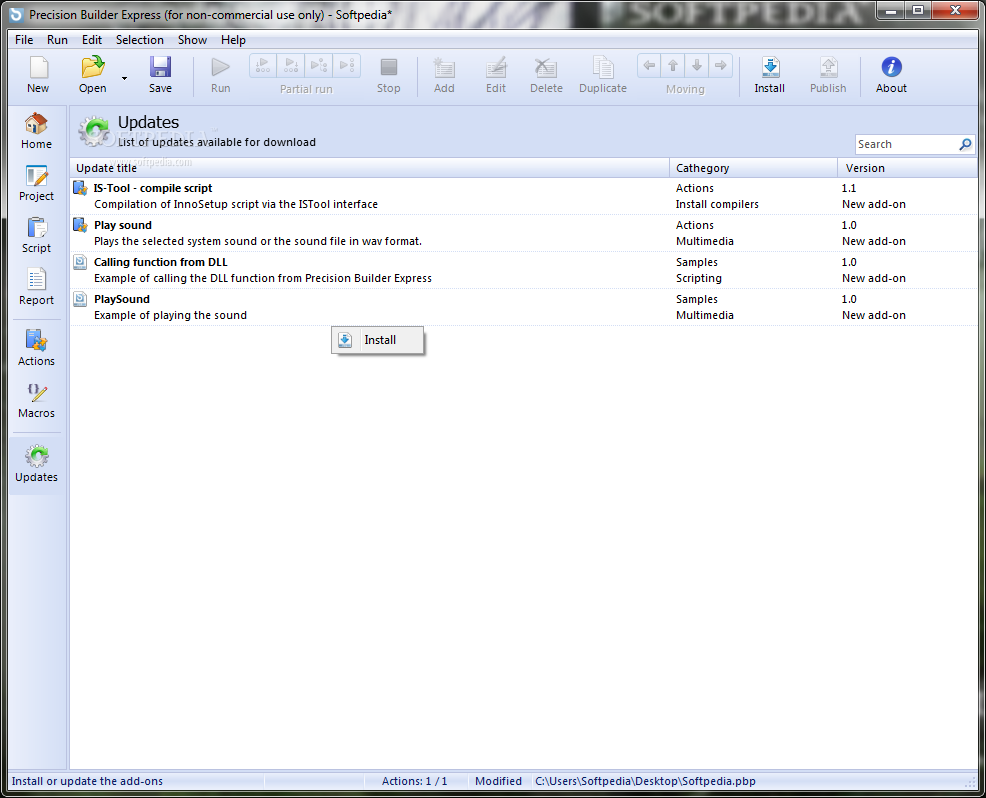Select the IS-Tool - compile script update
The image size is (986, 798).
524,196
